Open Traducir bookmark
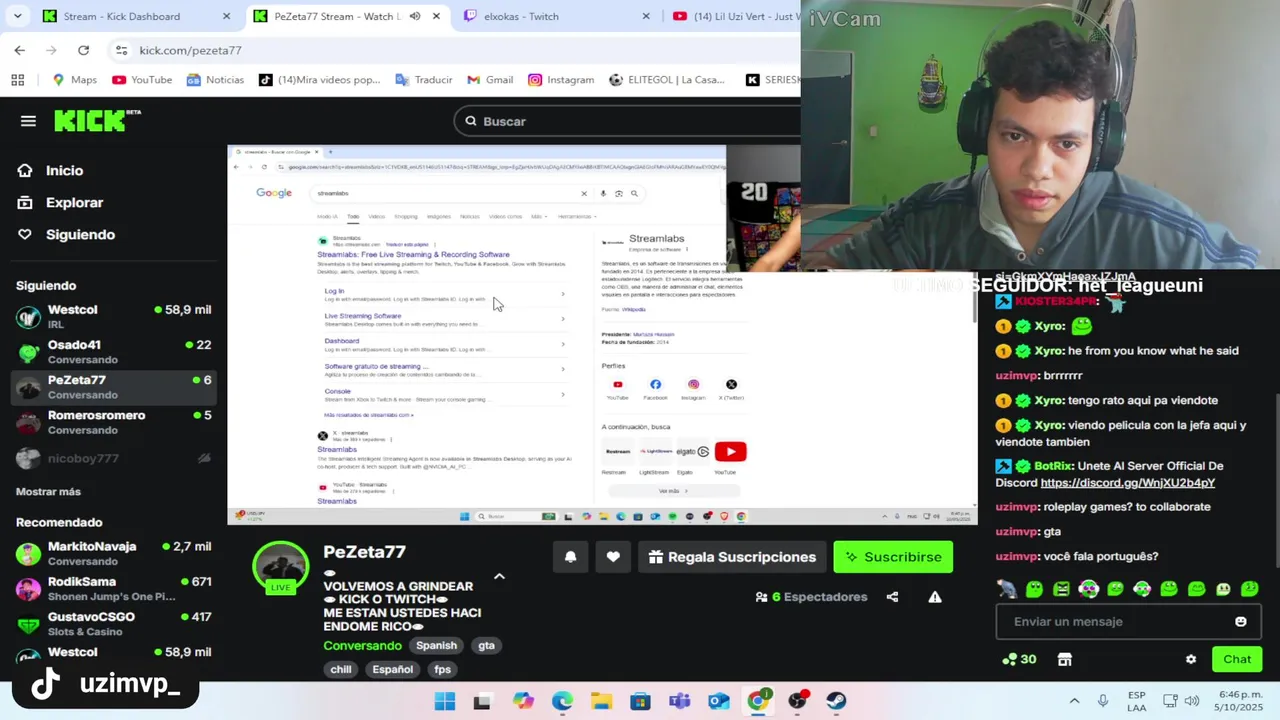This screenshot has height=720, width=1280. (x=424, y=80)
